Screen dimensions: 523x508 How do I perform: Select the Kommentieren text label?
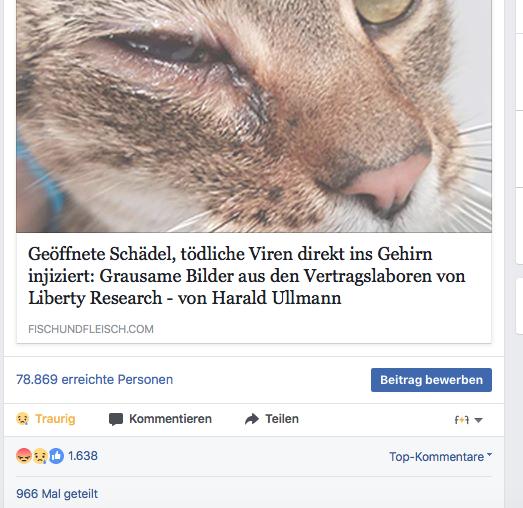[x=170, y=419]
